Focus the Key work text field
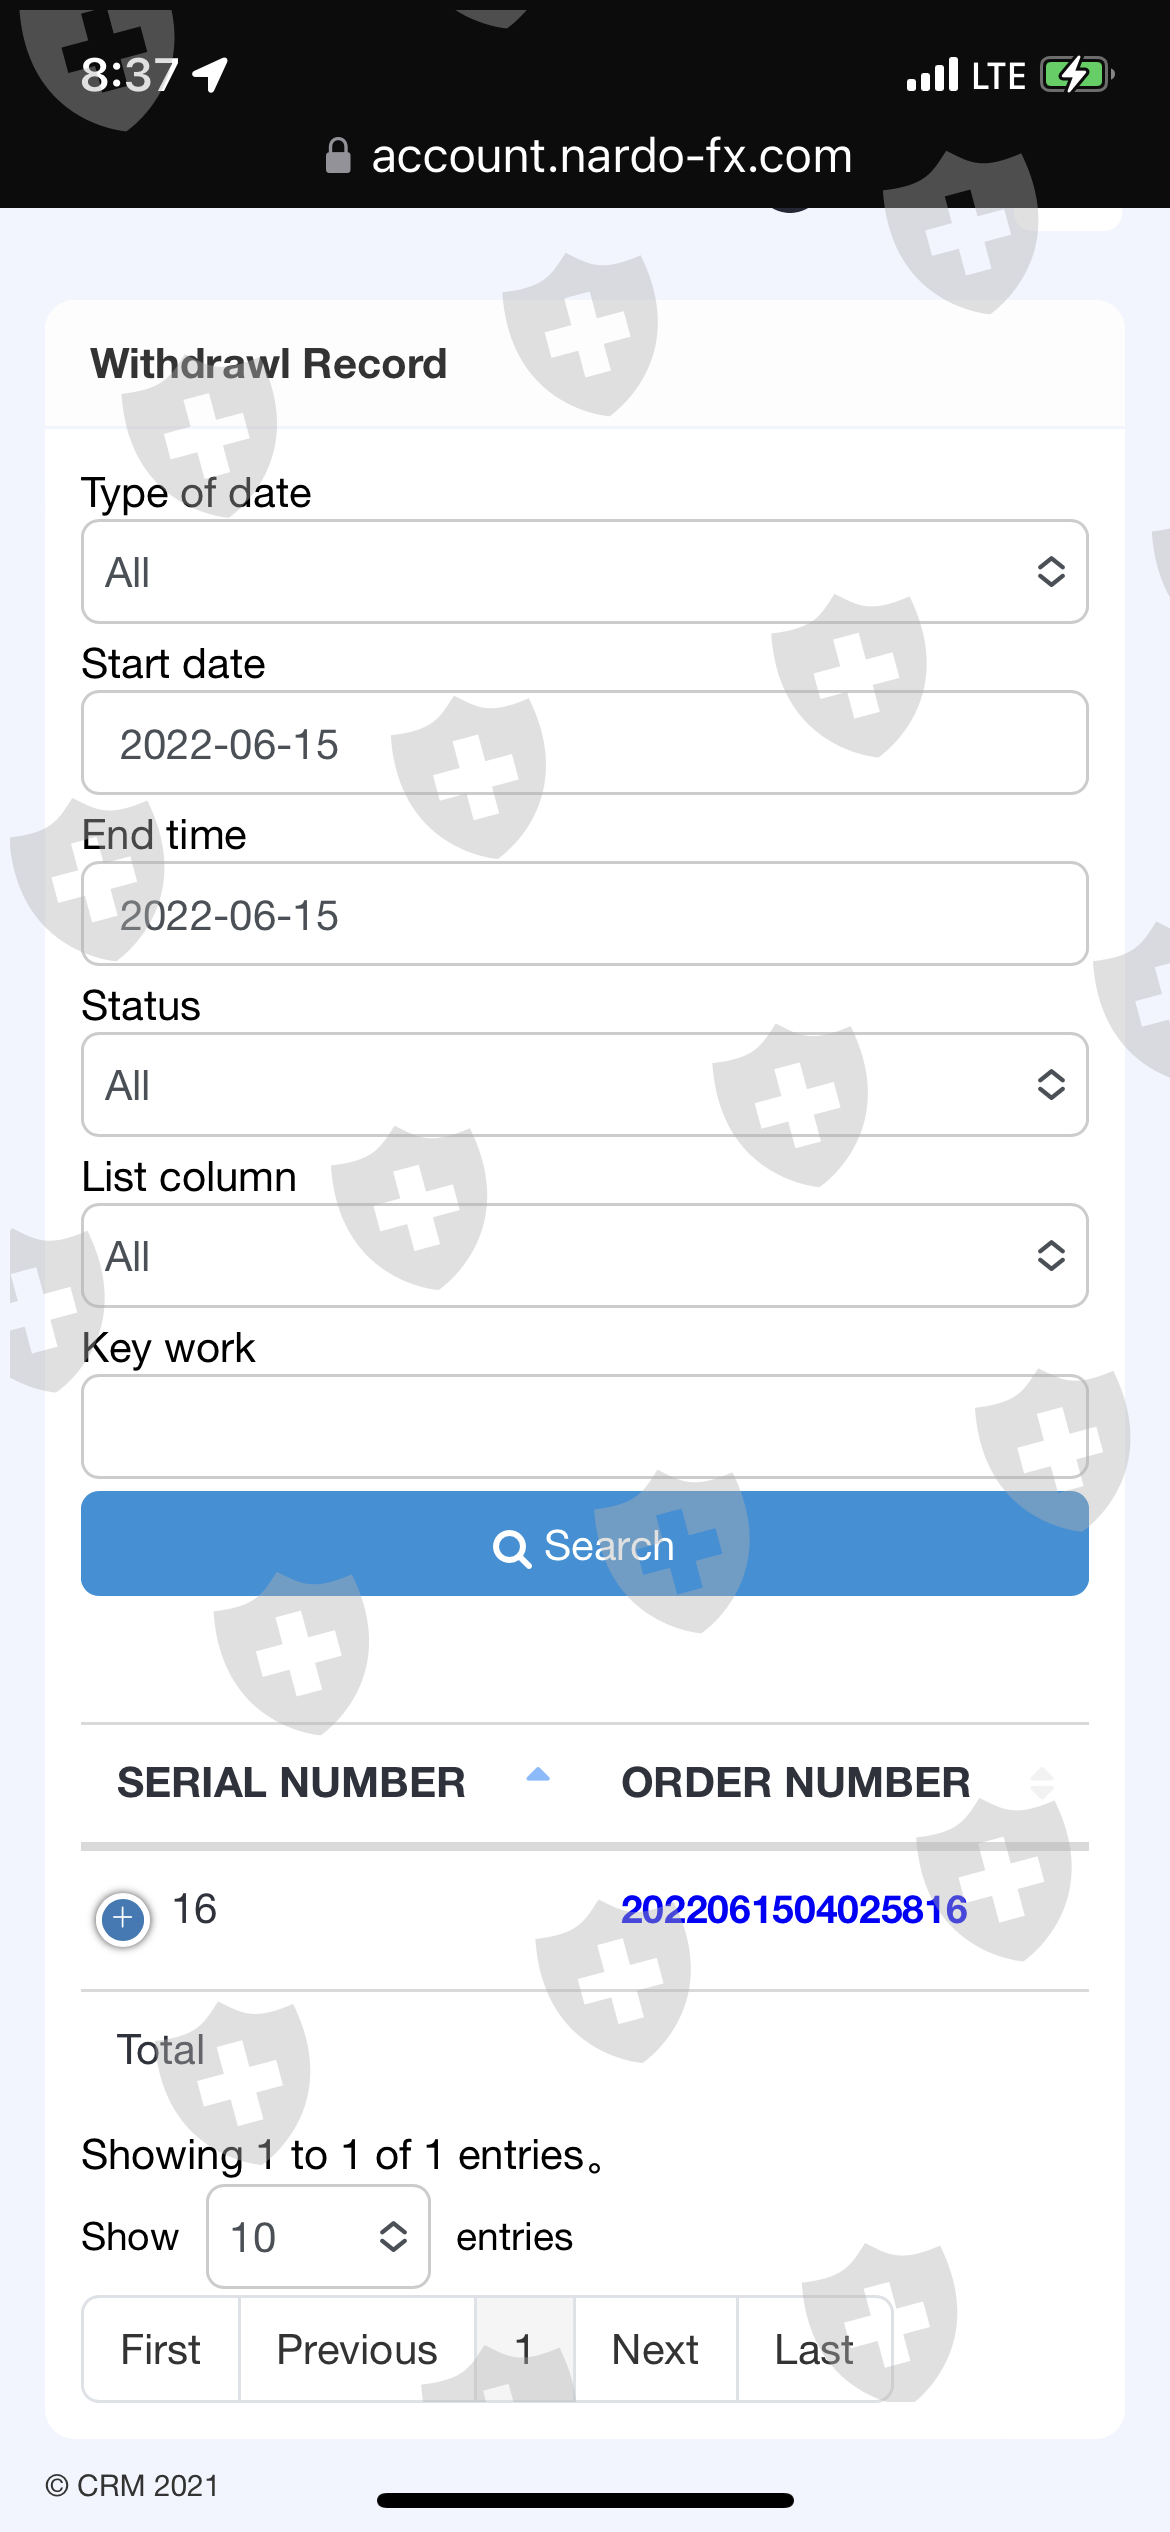This screenshot has height=2532, width=1170. click(584, 1426)
